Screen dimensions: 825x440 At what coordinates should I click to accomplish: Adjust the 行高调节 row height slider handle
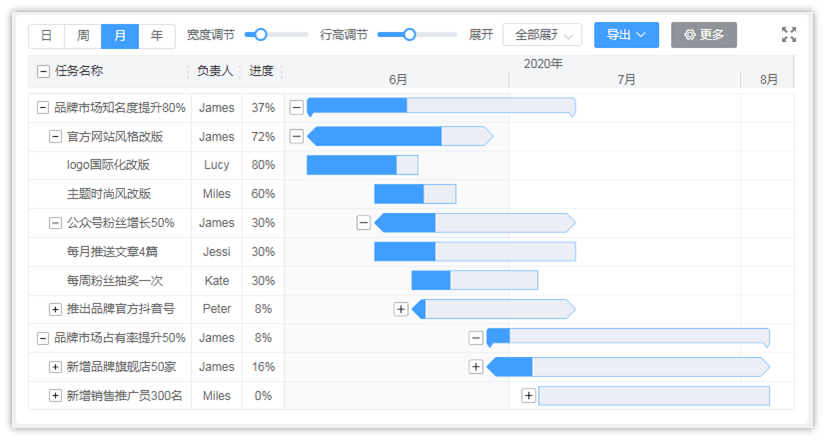409,35
